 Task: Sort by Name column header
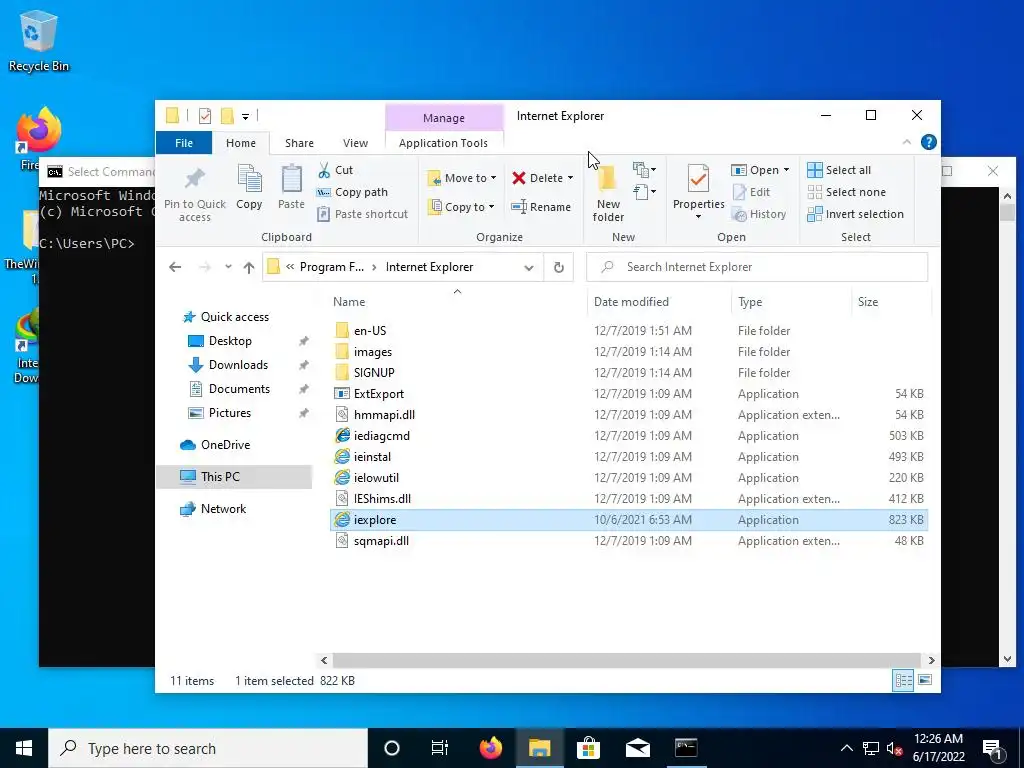[x=349, y=302]
